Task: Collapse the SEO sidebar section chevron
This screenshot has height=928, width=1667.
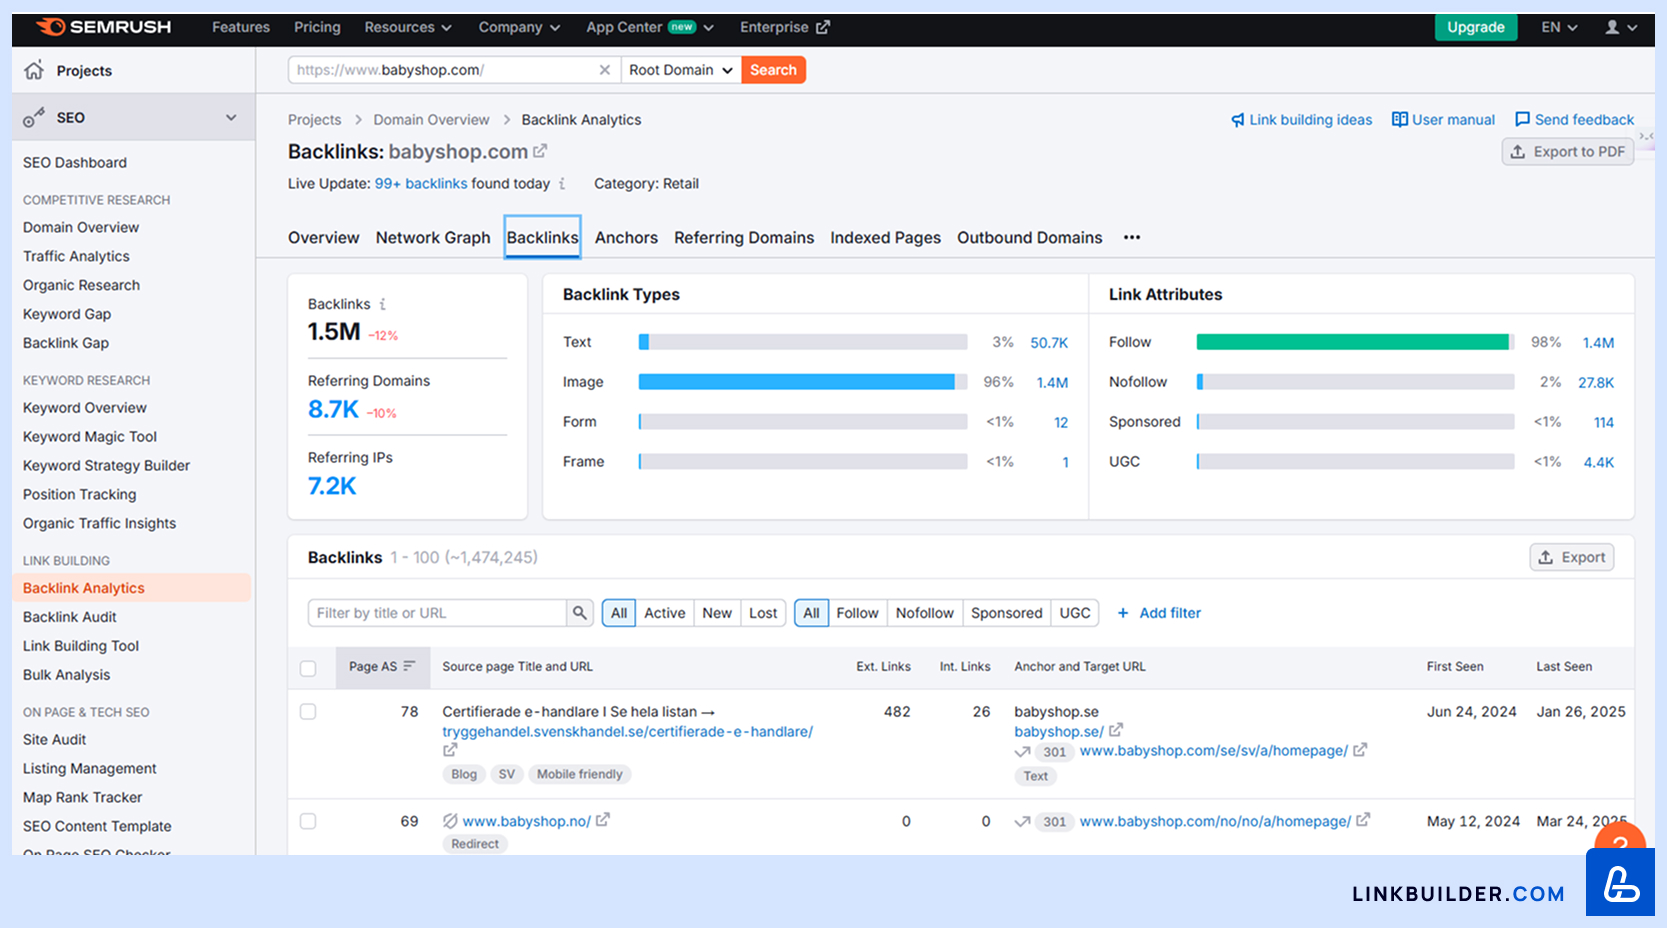Action: point(231,117)
